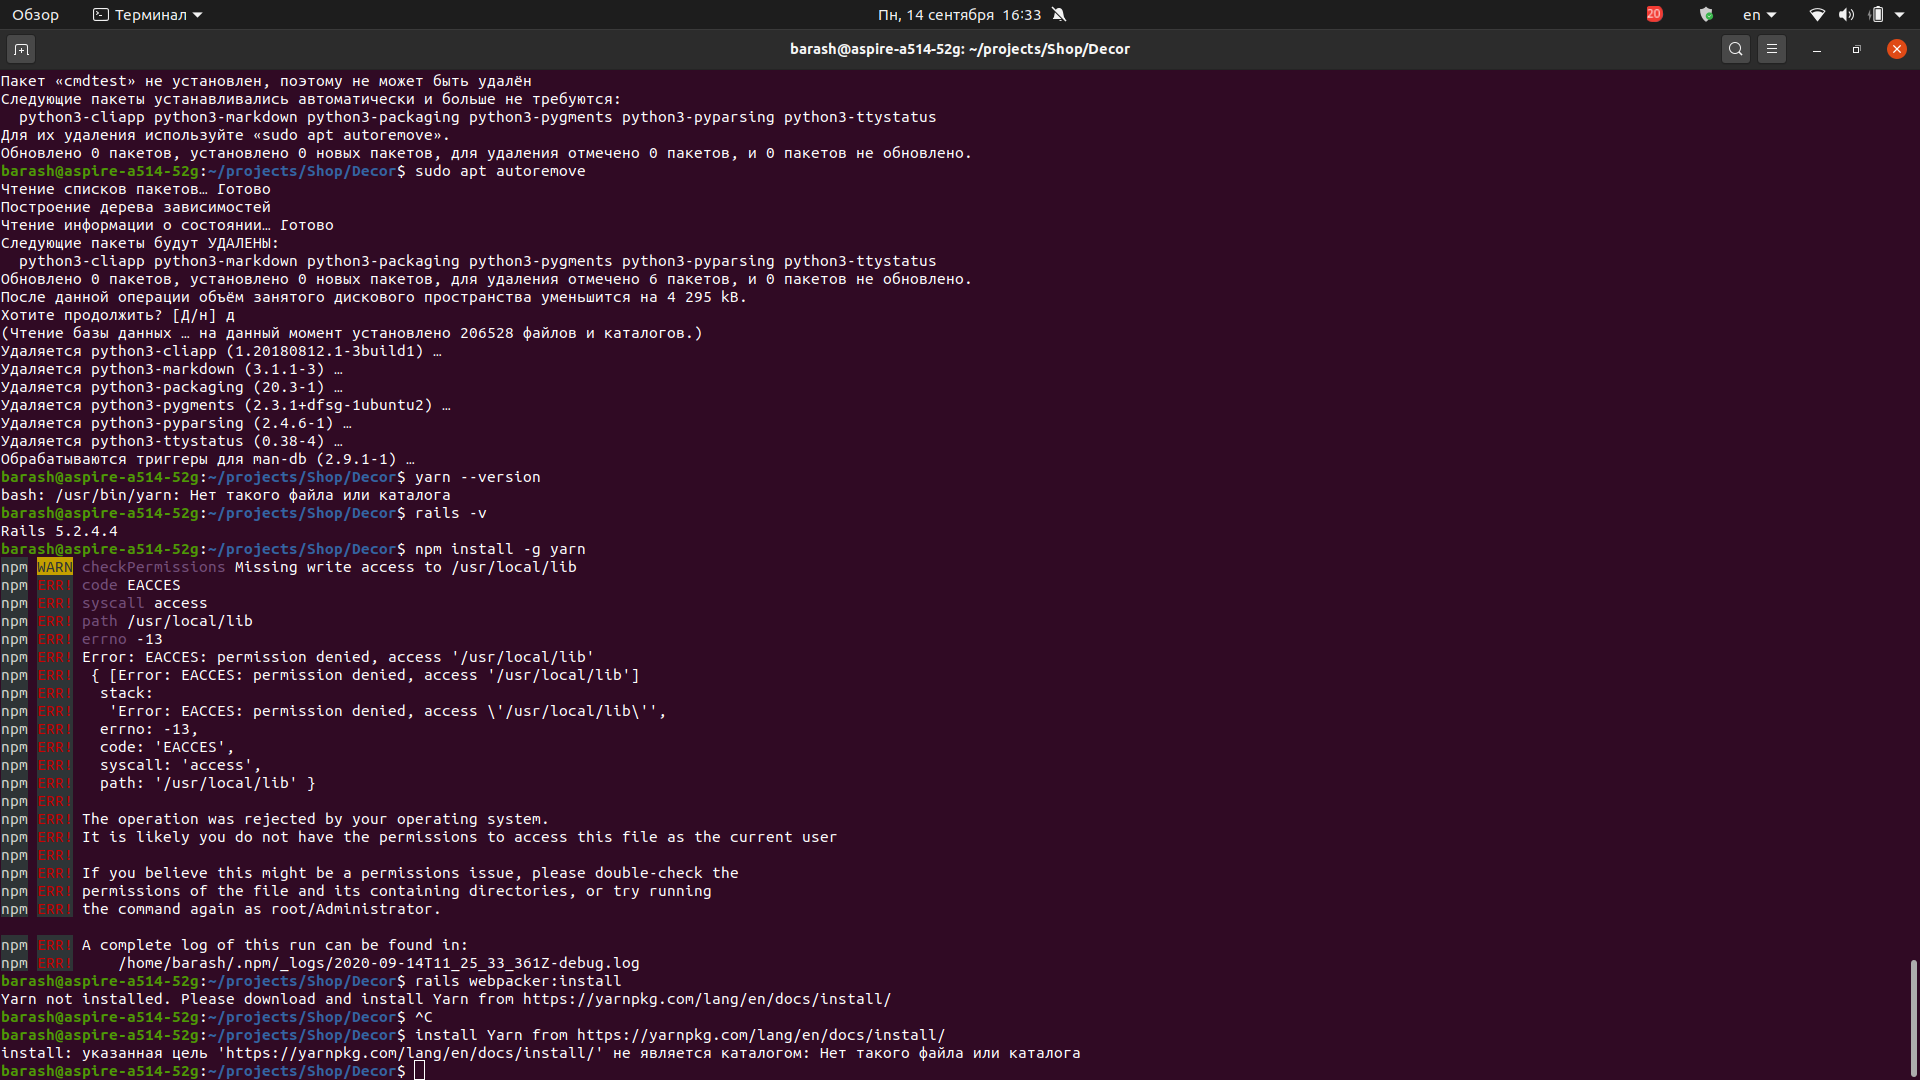Click the command 'sudo apt autoremove'

pos(500,171)
